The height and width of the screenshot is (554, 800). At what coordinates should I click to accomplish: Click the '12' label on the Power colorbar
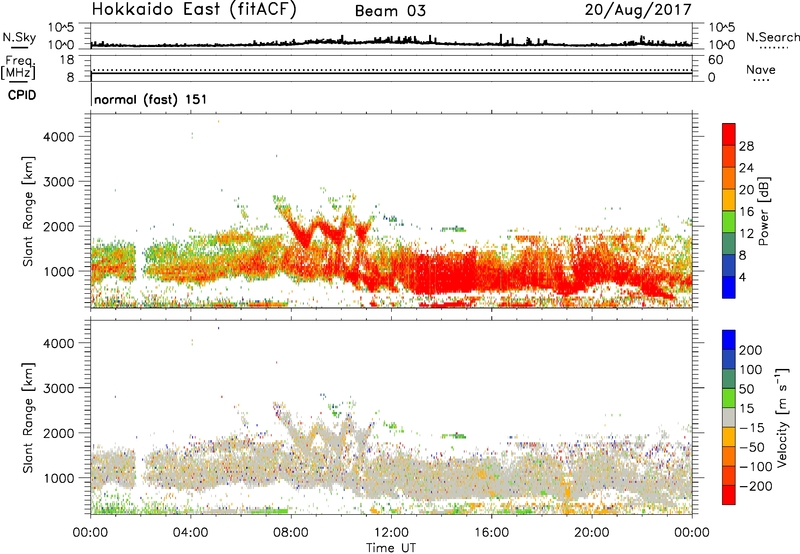746,234
